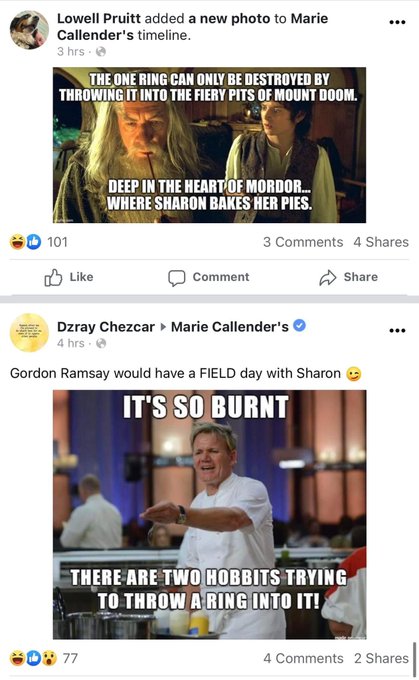Click the Share arrow icon
Screen dimensions: 419x680
[x=327, y=278]
